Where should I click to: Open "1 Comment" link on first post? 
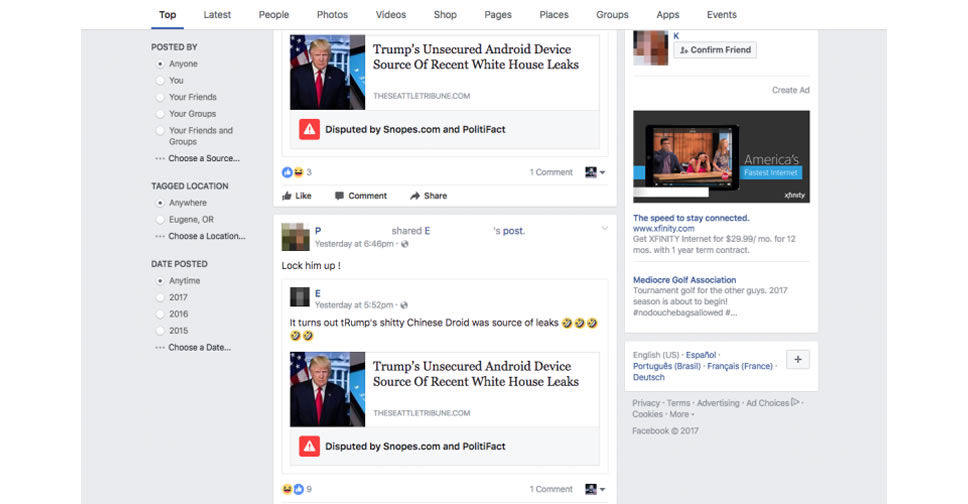(551, 172)
